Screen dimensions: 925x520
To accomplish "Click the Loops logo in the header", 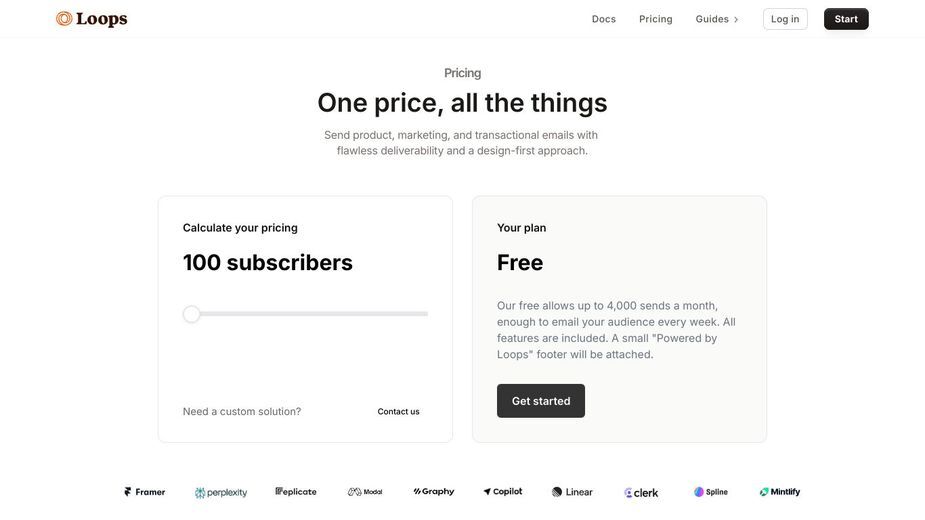I will (x=91, y=19).
